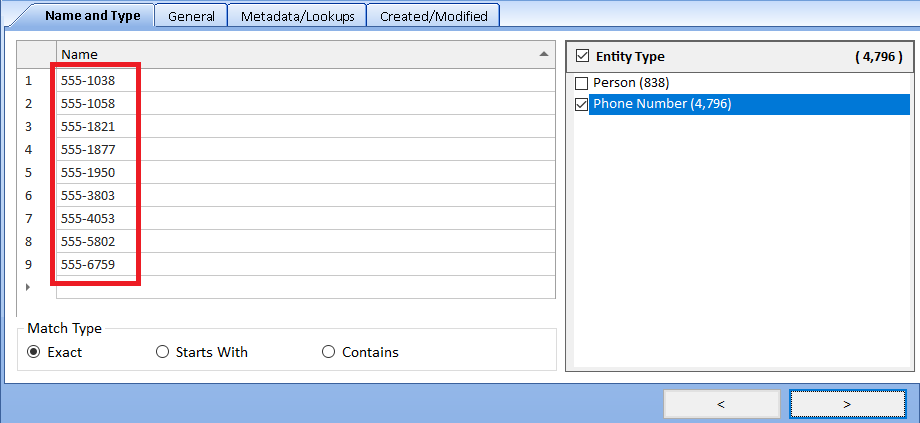Select the name cell 555-1058
This screenshot has height=423, width=920.
click(306, 103)
